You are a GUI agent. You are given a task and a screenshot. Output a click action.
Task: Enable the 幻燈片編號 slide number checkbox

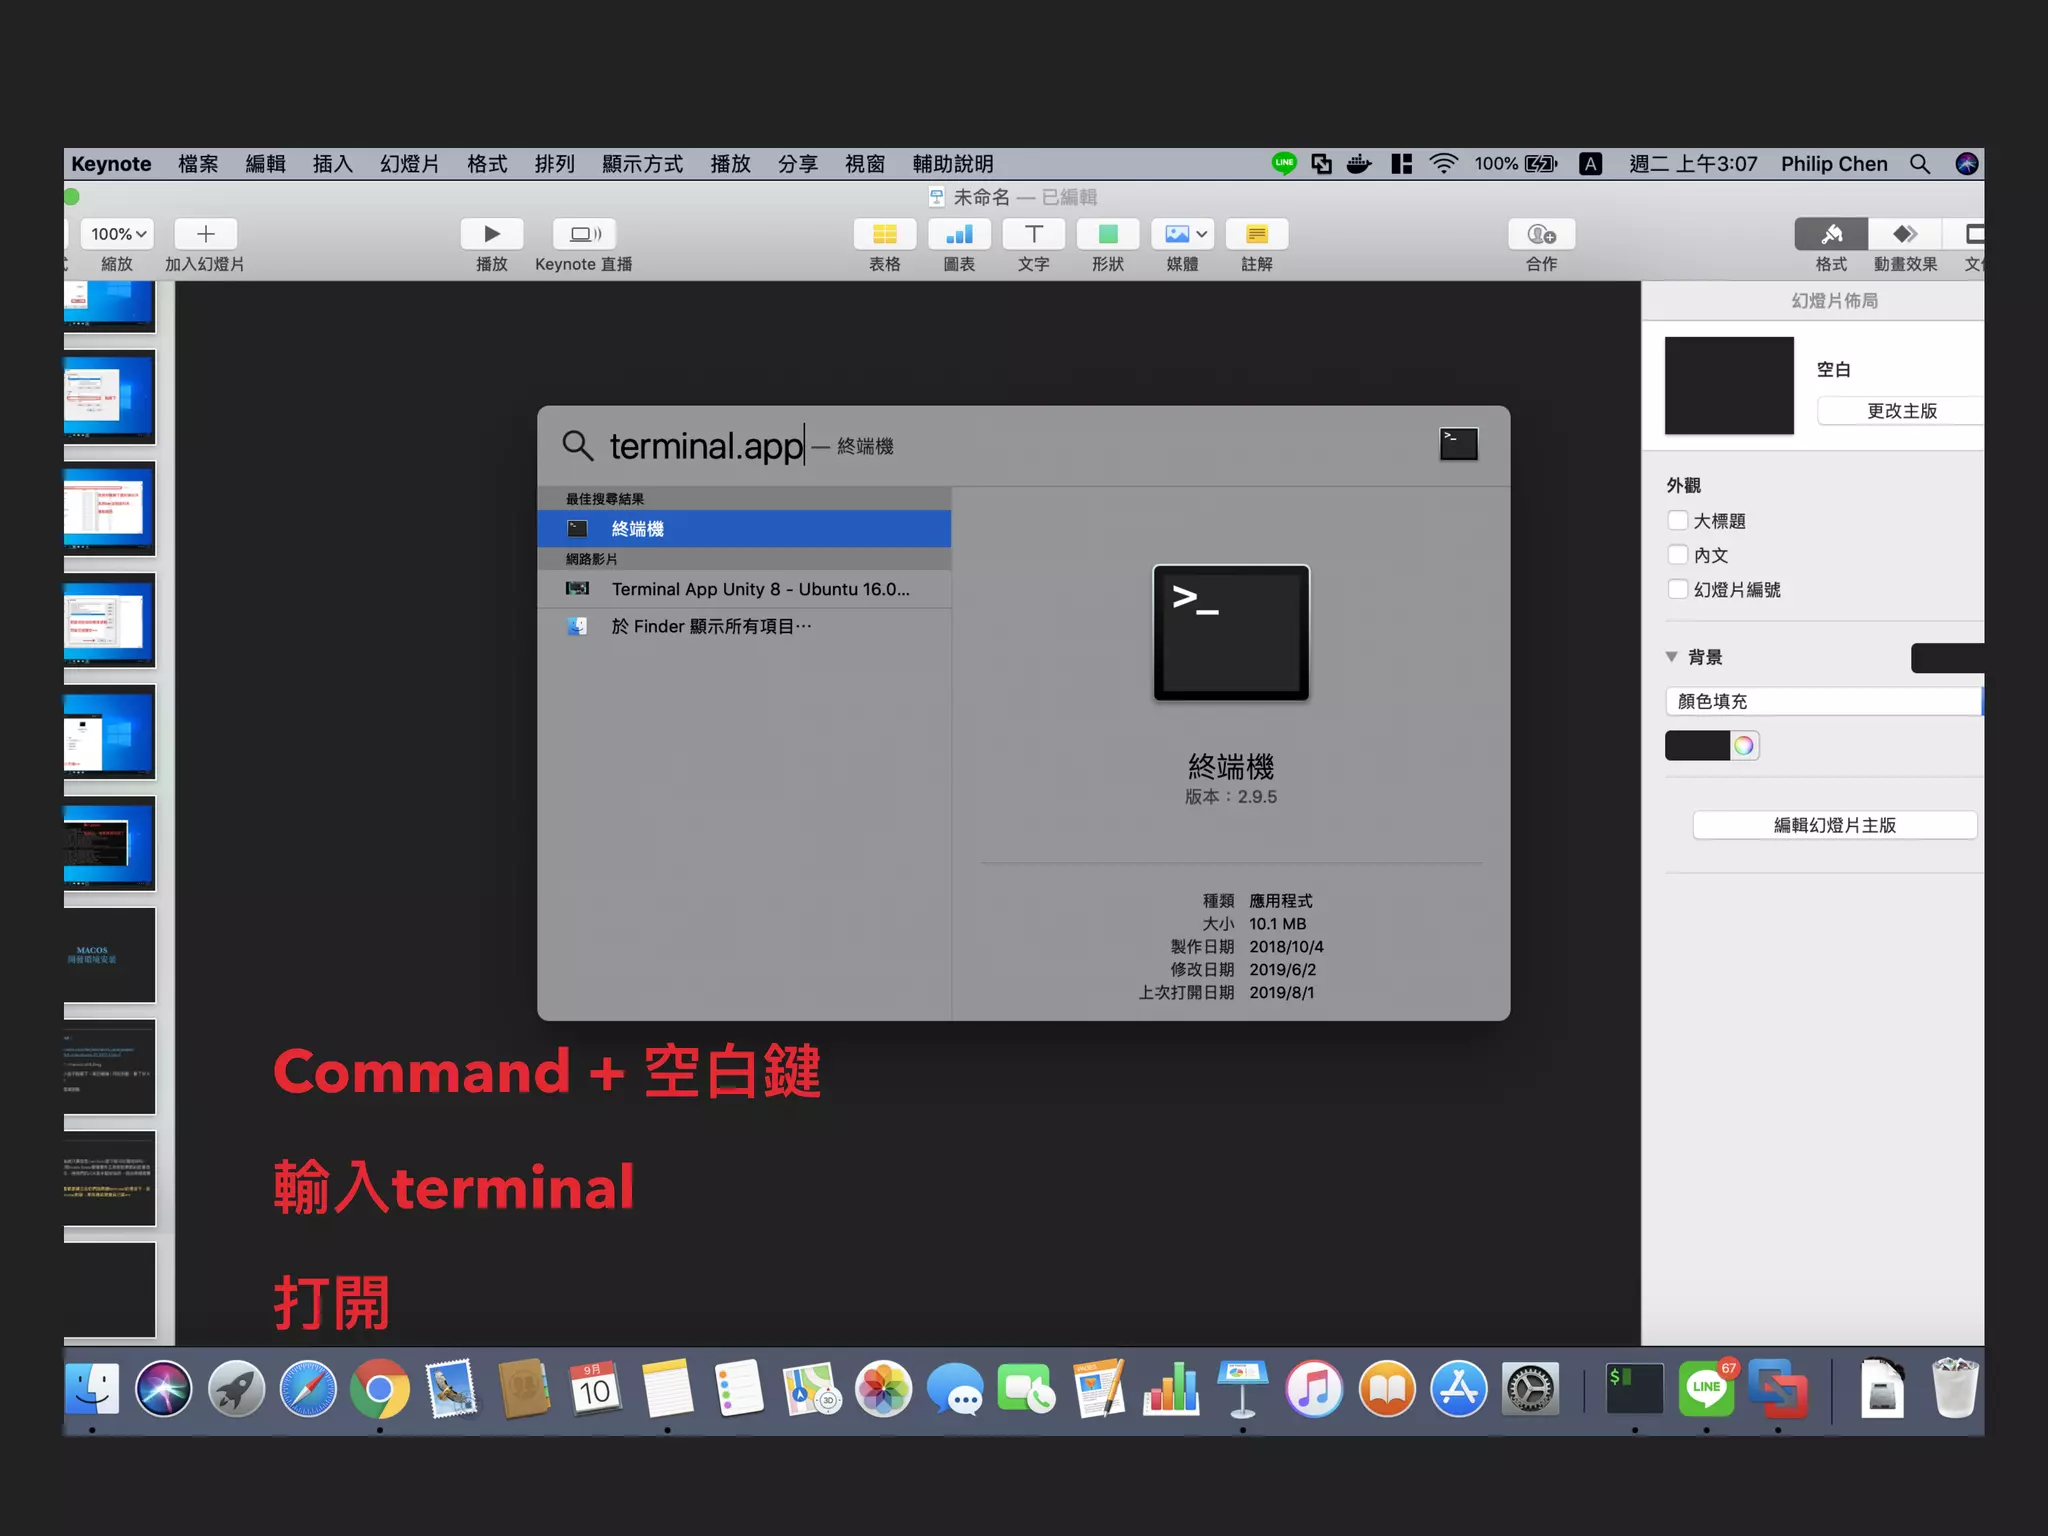[1678, 589]
